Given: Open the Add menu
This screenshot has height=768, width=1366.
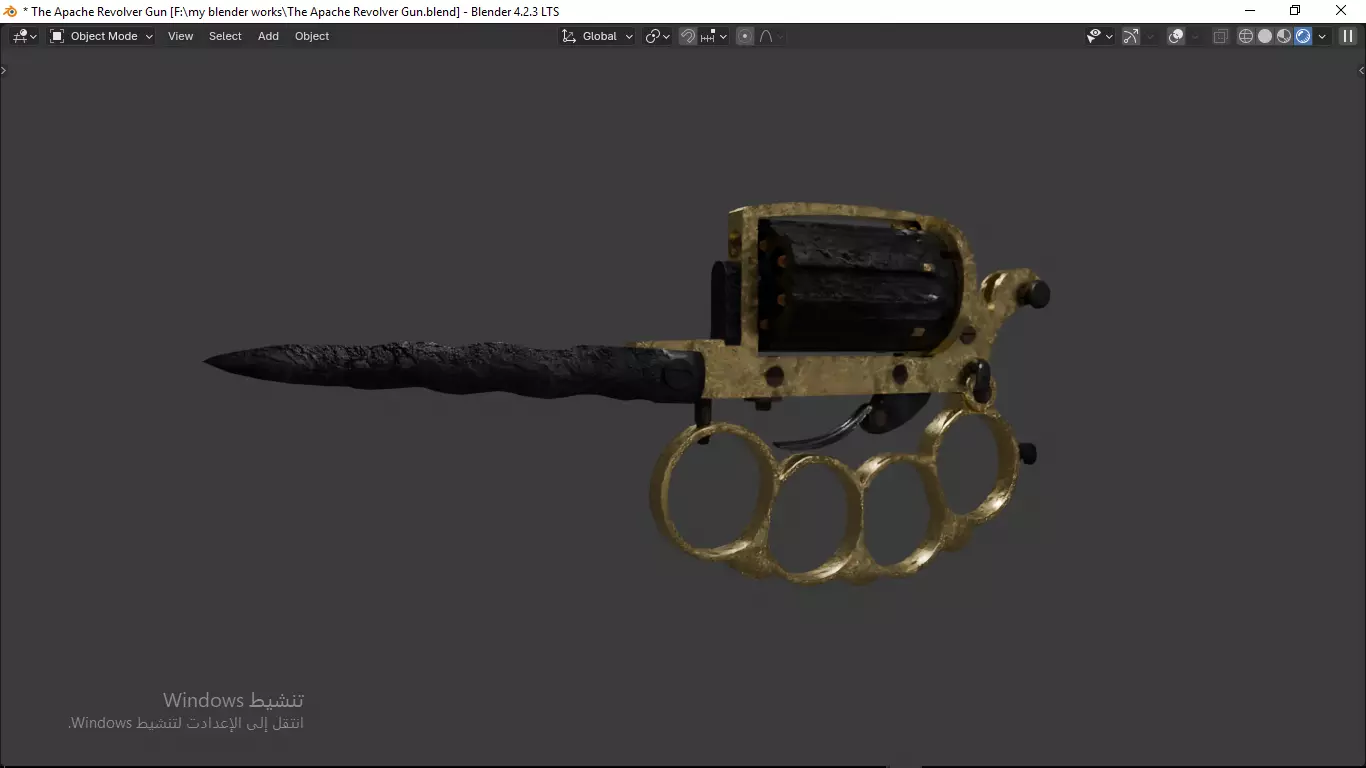Looking at the screenshot, I should 268,36.
